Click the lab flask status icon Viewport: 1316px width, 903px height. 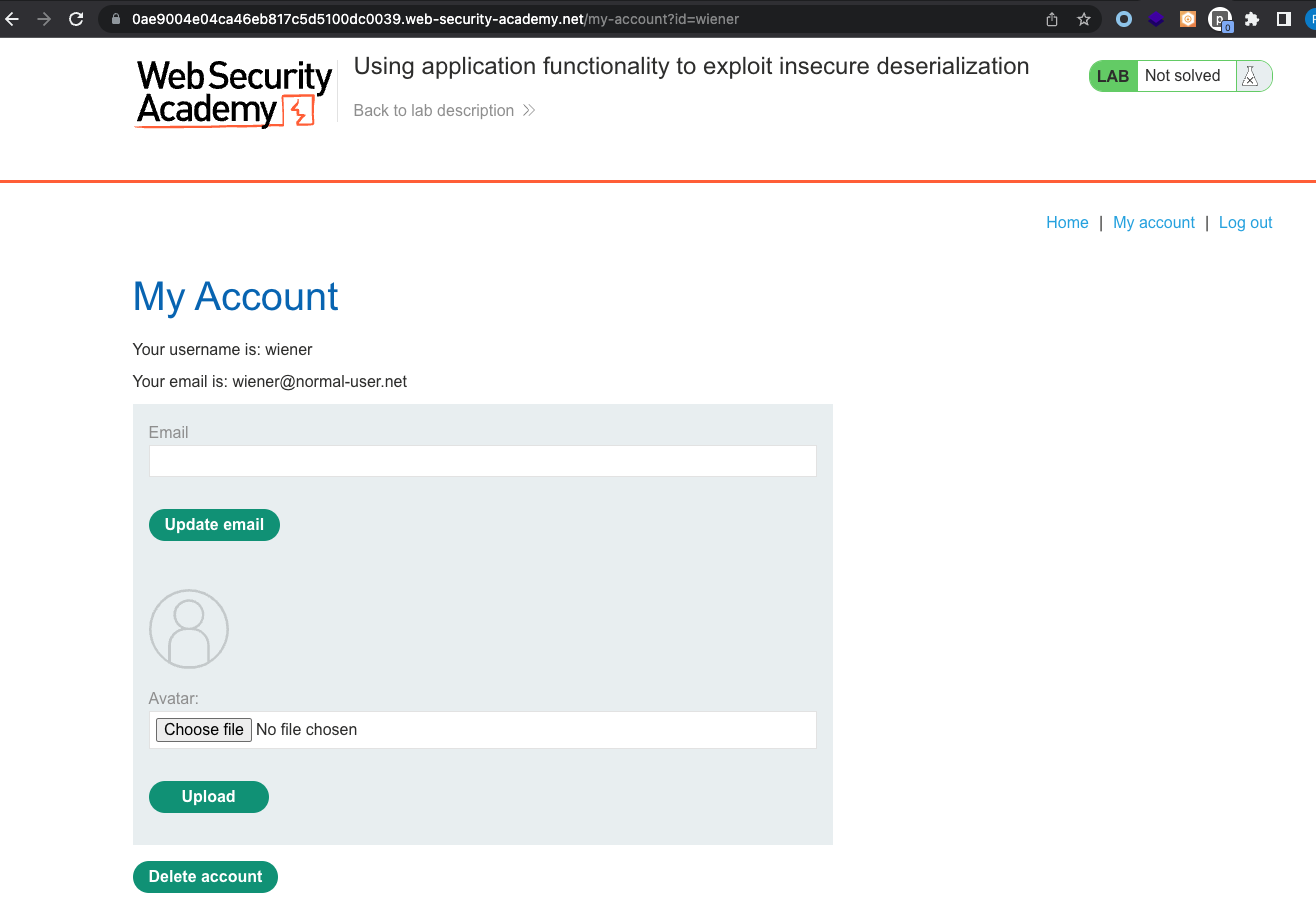click(x=1250, y=76)
